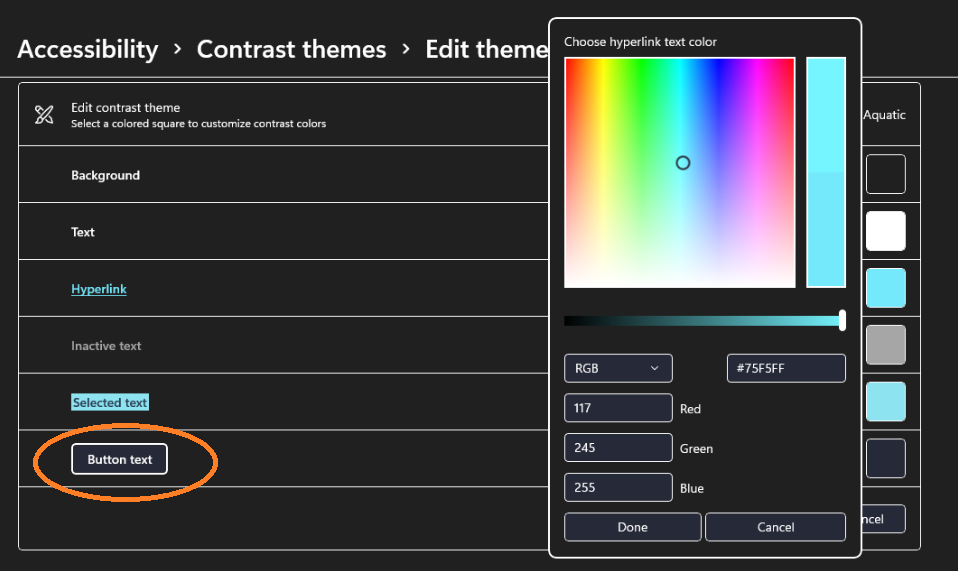Image resolution: width=958 pixels, height=571 pixels.
Task: Click the Inactive text label
Action: 106,346
